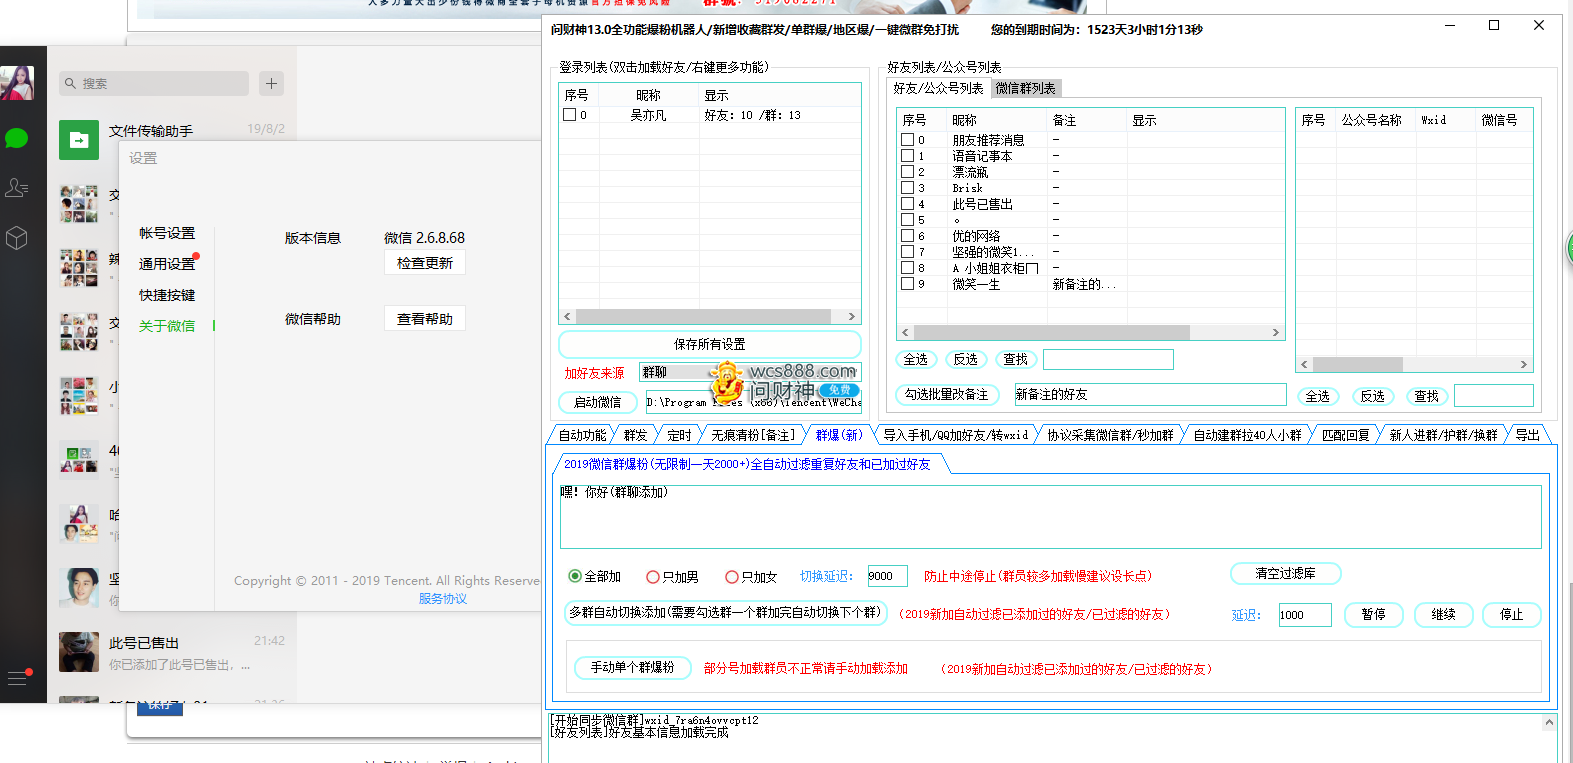Click the 新备注的好友 text field
This screenshot has width=1573, height=763.
click(x=1150, y=394)
